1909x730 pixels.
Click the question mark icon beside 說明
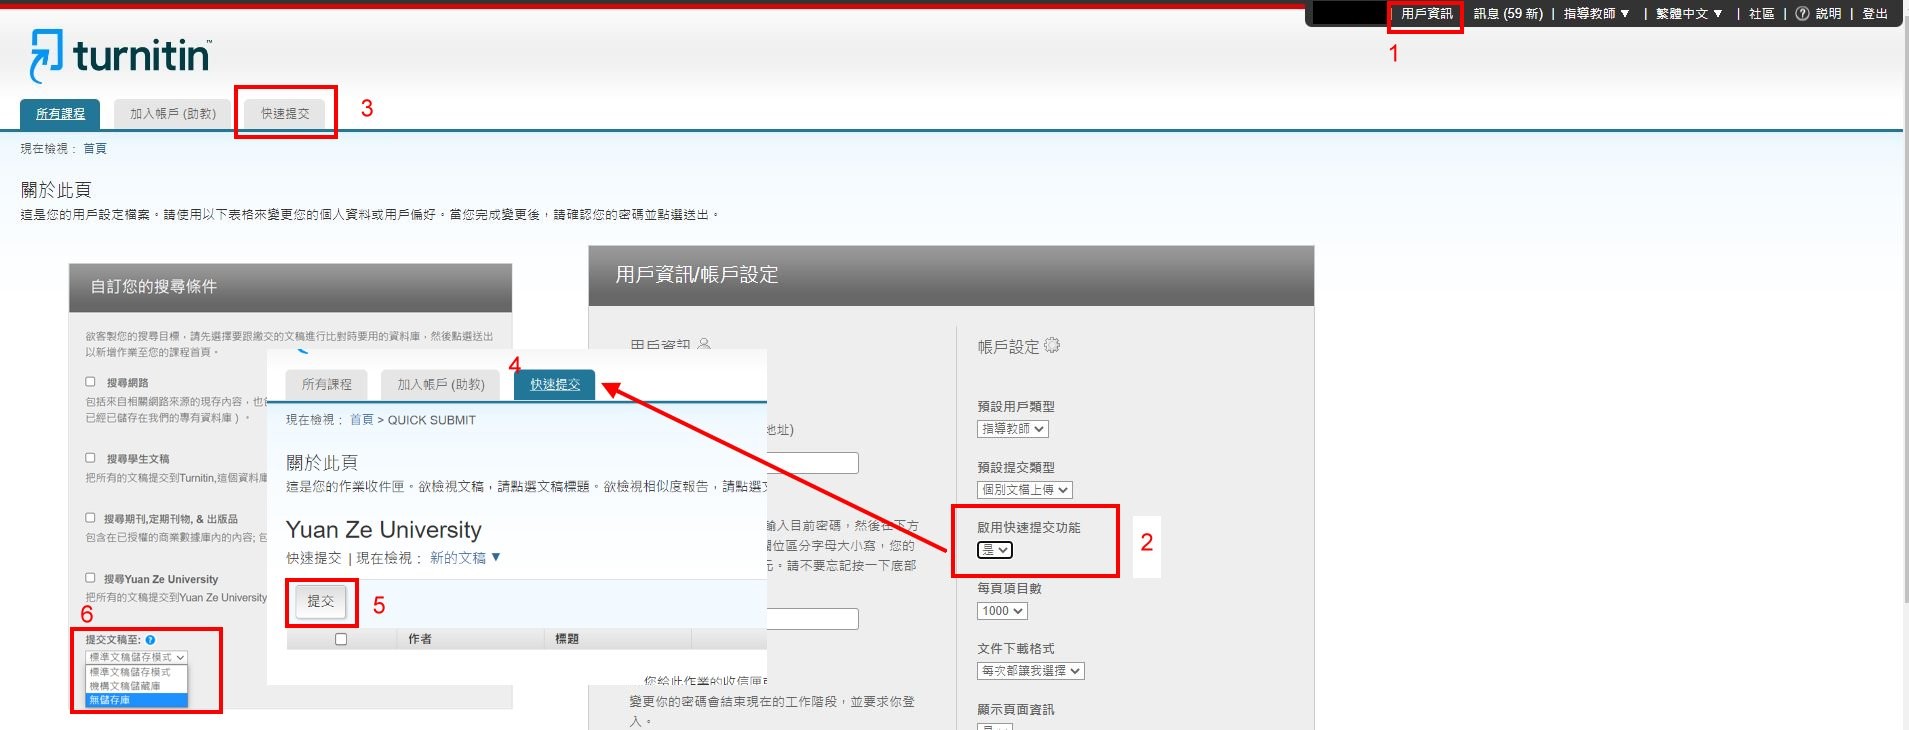pyautogui.click(x=1802, y=13)
